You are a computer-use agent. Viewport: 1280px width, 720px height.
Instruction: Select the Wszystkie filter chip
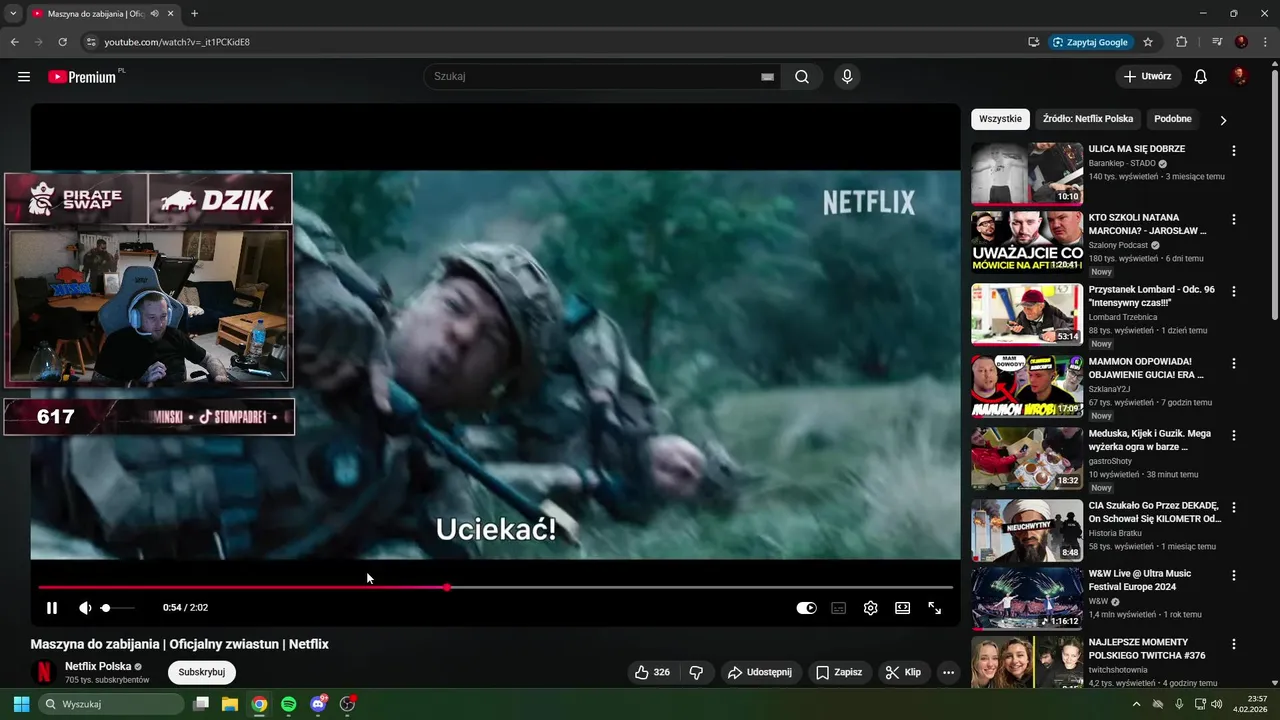coord(1000,119)
